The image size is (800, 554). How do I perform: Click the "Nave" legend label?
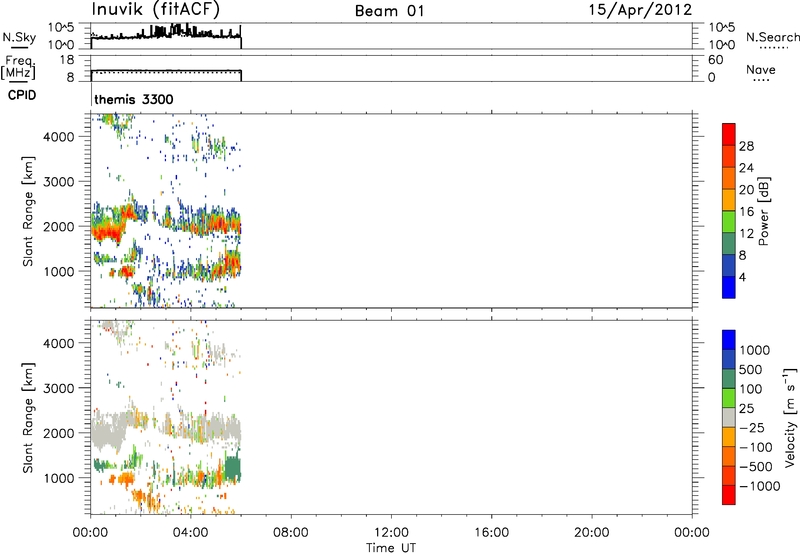click(761, 70)
